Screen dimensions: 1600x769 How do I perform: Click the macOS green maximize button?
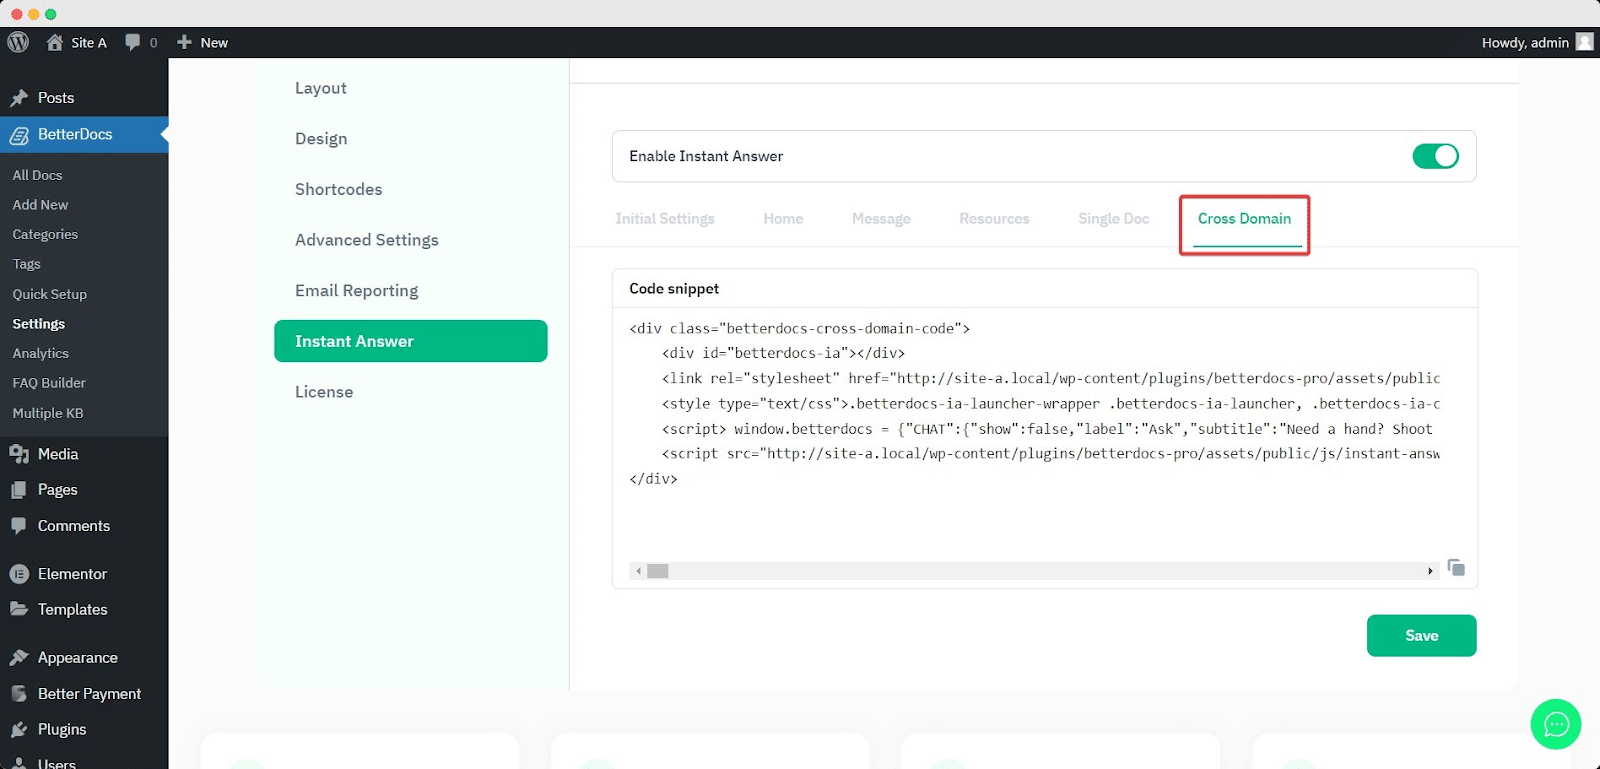[50, 14]
